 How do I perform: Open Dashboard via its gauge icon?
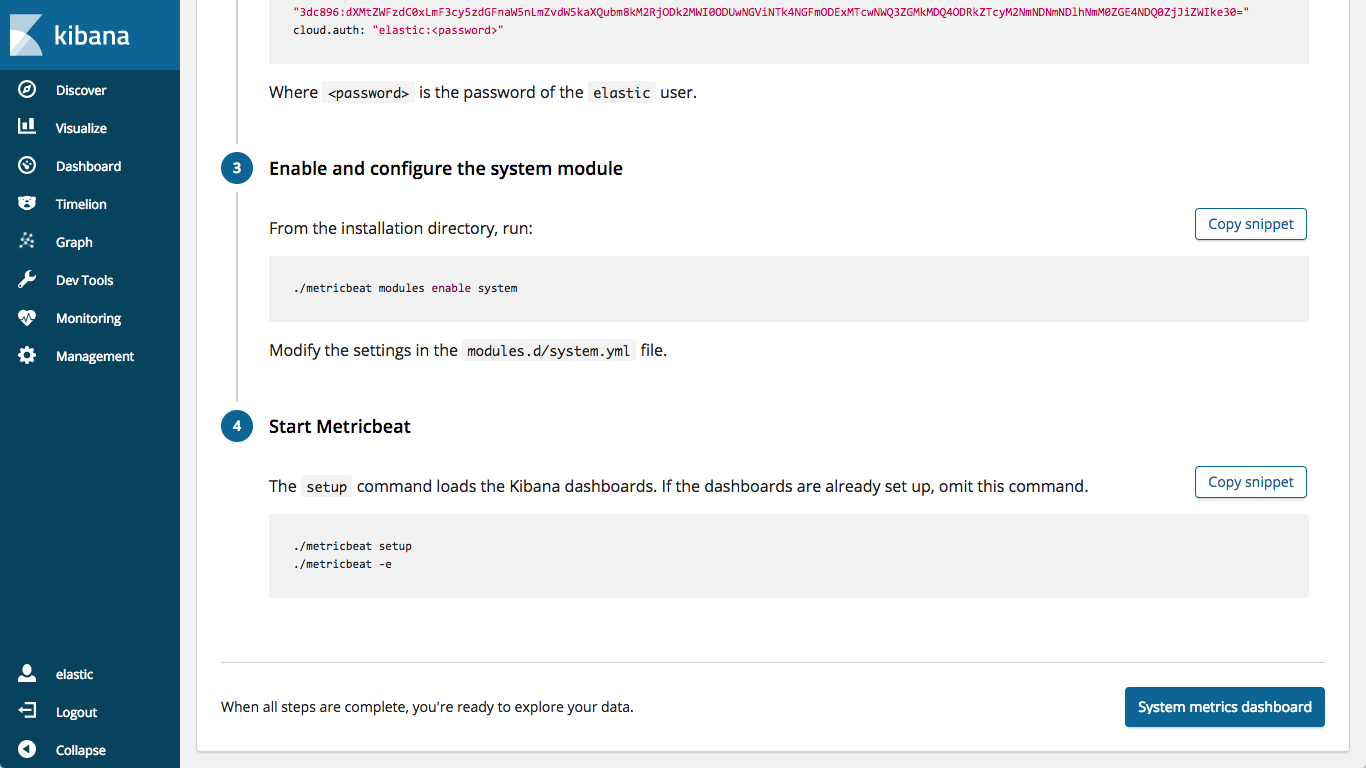[x=27, y=166]
